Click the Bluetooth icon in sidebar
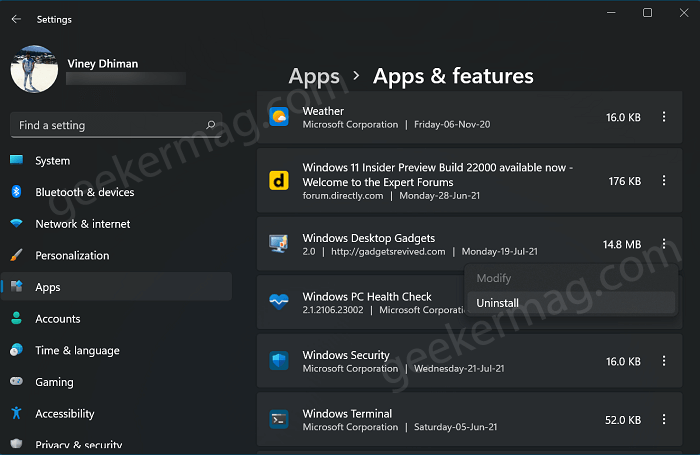 coord(17,192)
